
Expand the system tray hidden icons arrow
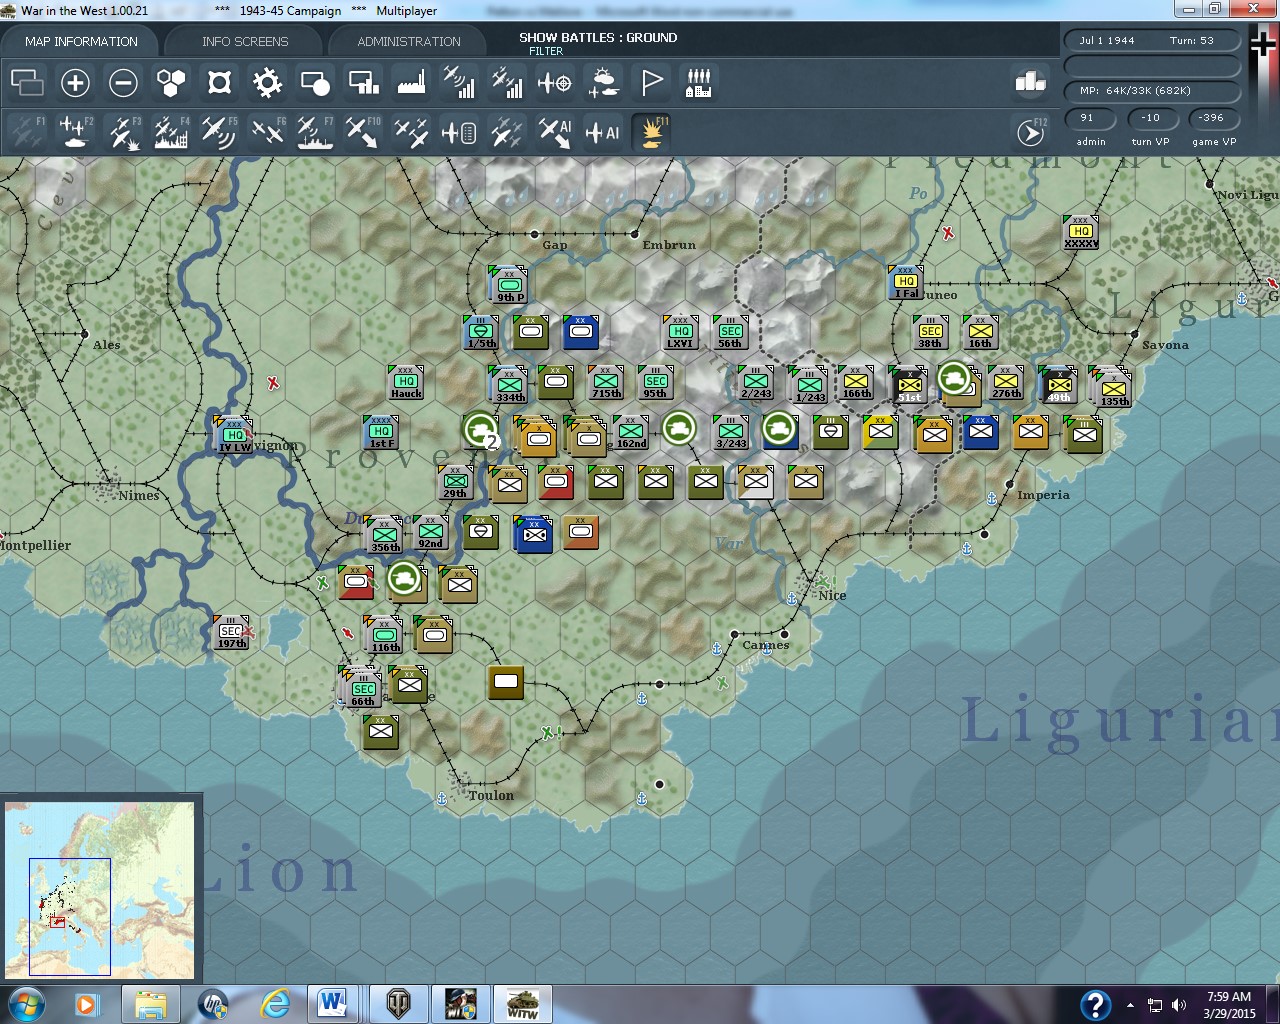(1130, 1005)
